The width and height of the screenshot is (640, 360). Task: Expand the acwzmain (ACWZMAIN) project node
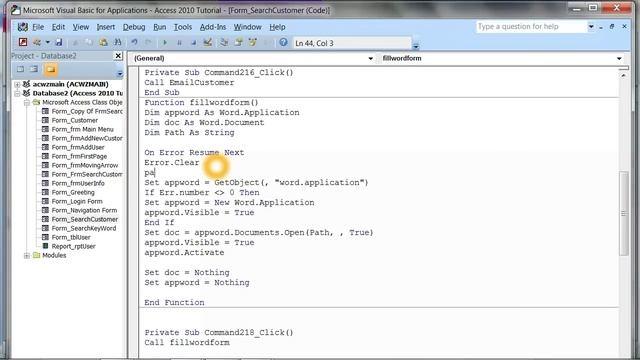[17, 84]
